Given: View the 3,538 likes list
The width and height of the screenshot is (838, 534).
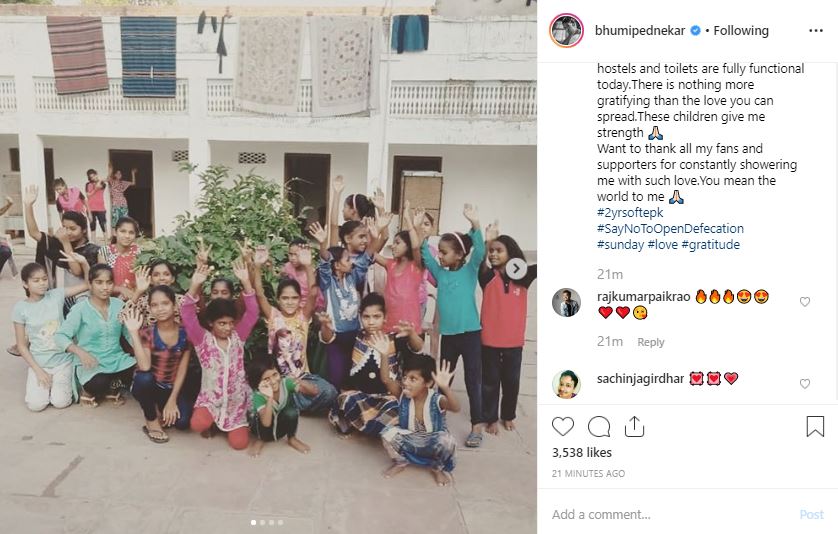Looking at the screenshot, I should click(x=581, y=453).
